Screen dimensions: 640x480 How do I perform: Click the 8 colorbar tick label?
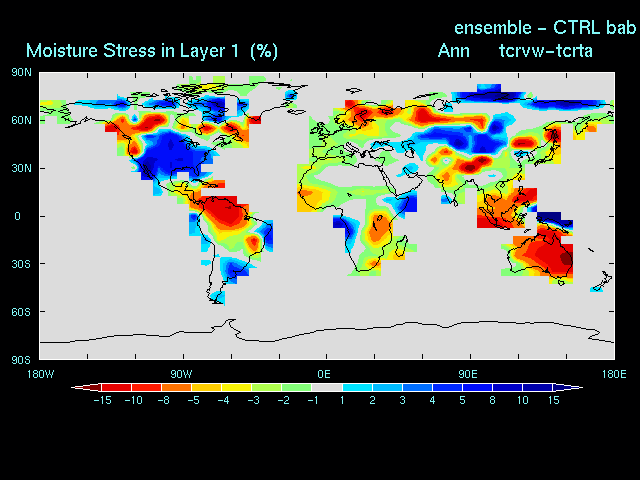coord(492,400)
